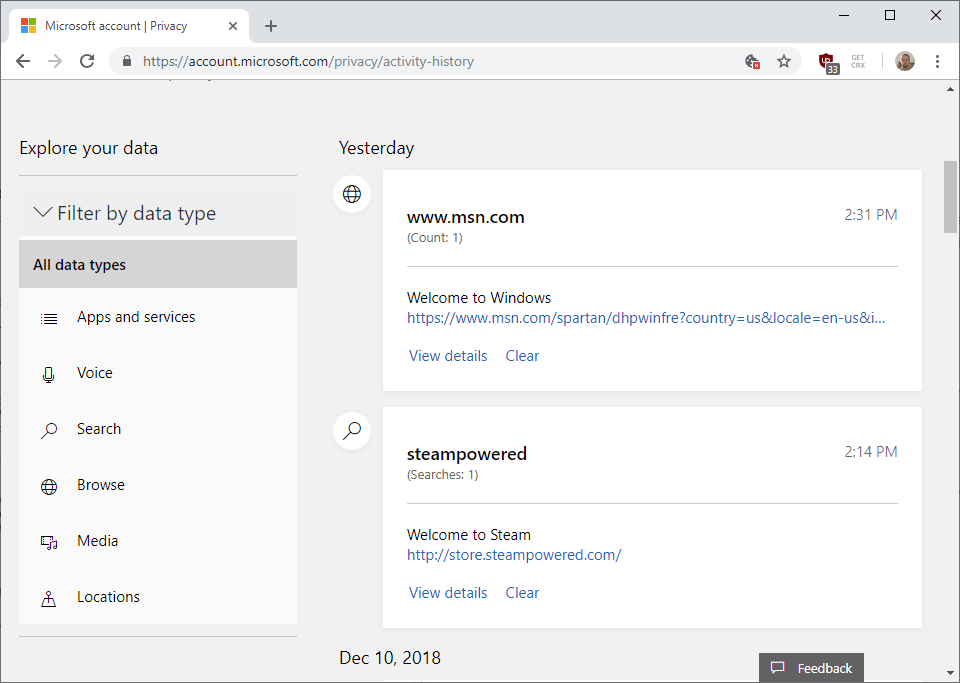Image resolution: width=960 pixels, height=683 pixels.
Task: Select the Apps and services filter icon
Action: click(49, 317)
